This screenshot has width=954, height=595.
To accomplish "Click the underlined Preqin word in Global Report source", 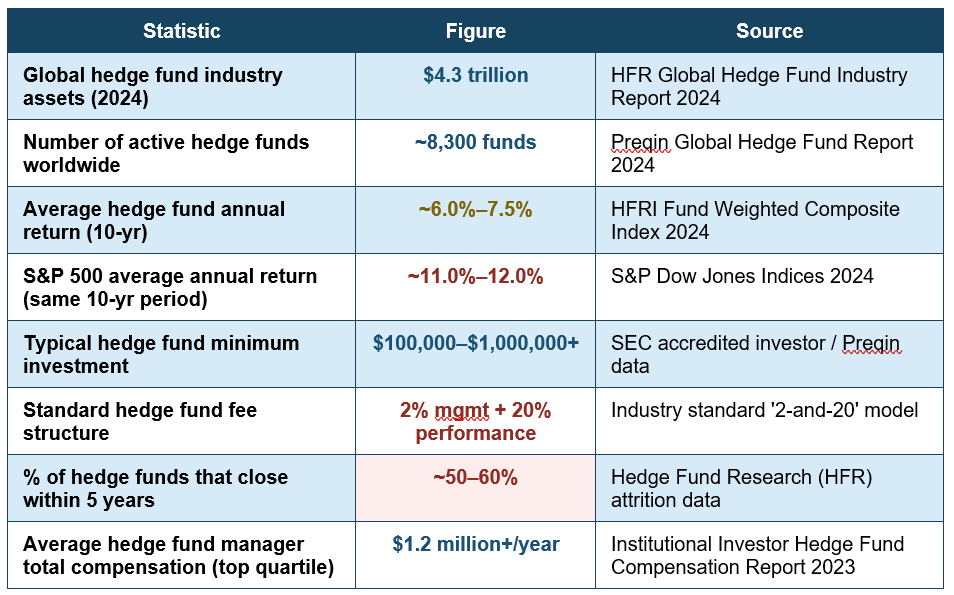I will pos(639,142).
